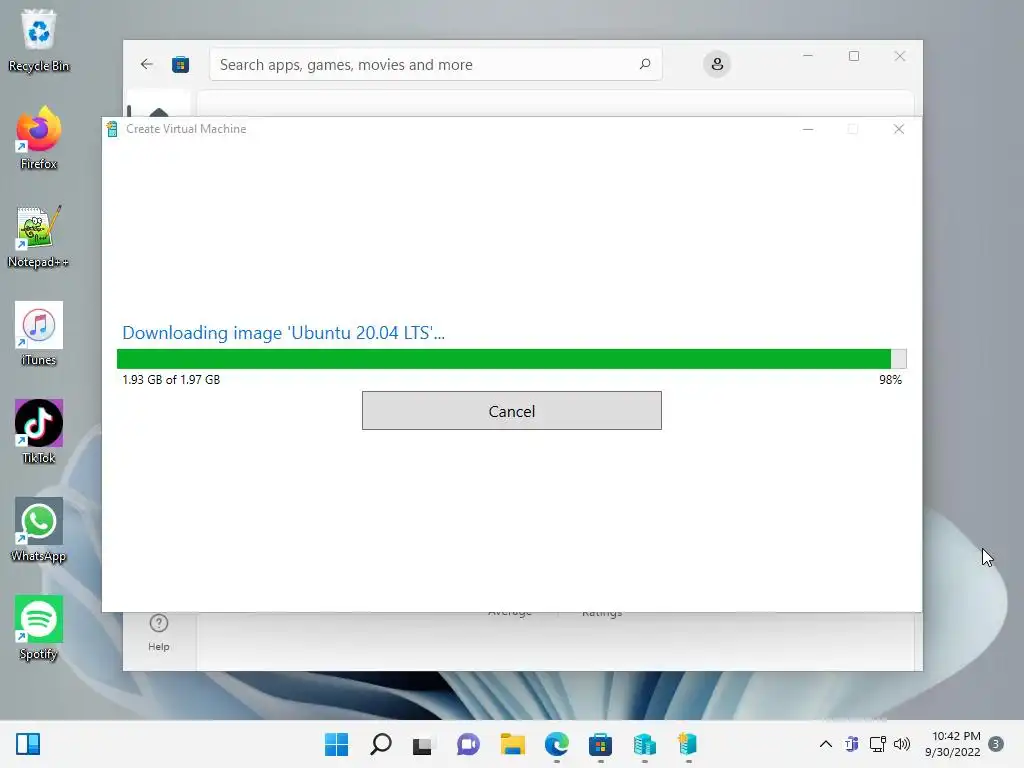
Task: Open notification count badge
Action: [996, 744]
